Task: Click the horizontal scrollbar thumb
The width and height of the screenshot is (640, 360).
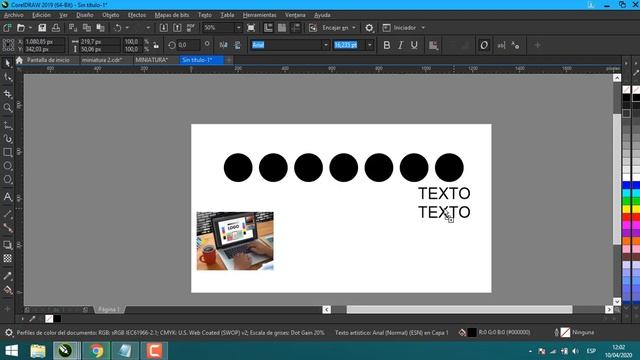Action: [x=460, y=309]
